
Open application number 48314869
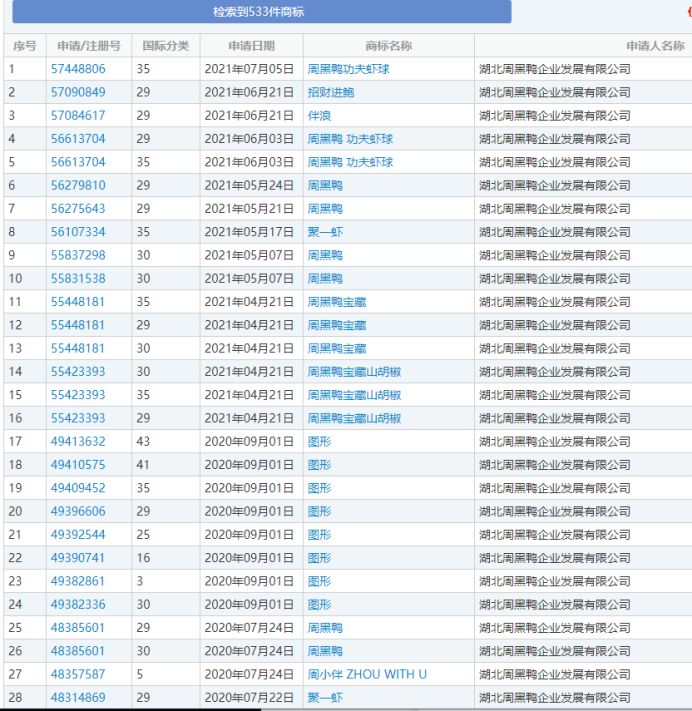pyautogui.click(x=78, y=697)
